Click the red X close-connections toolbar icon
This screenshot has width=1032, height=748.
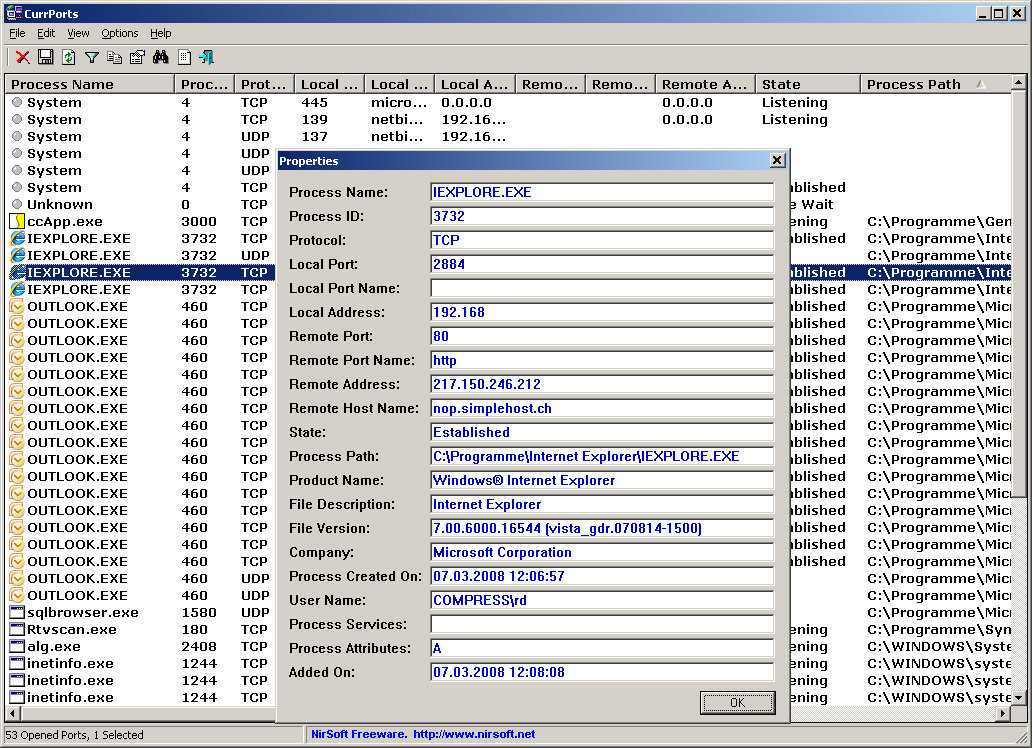point(22,57)
